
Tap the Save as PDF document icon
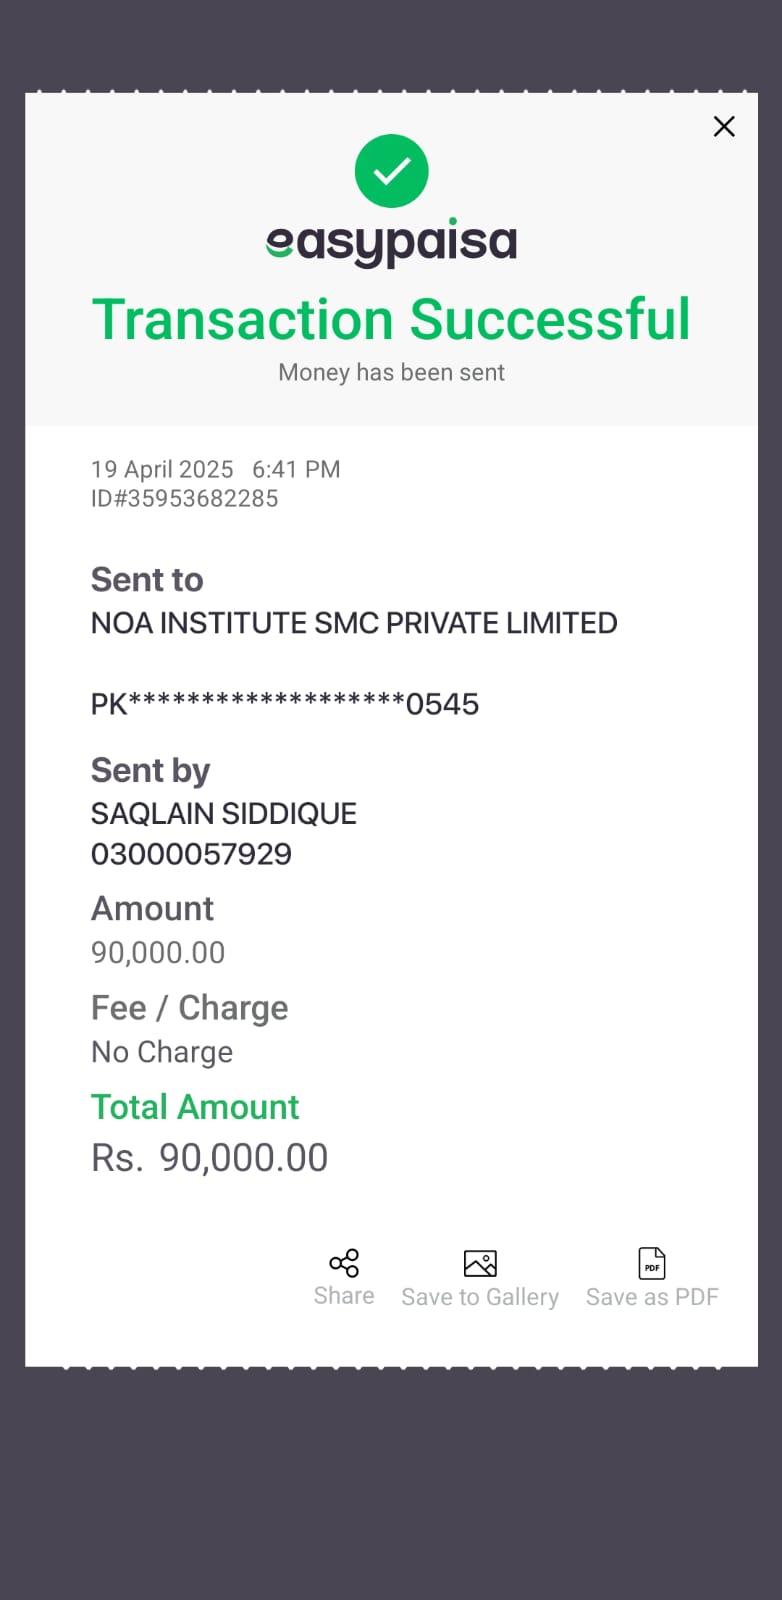[x=652, y=1264]
